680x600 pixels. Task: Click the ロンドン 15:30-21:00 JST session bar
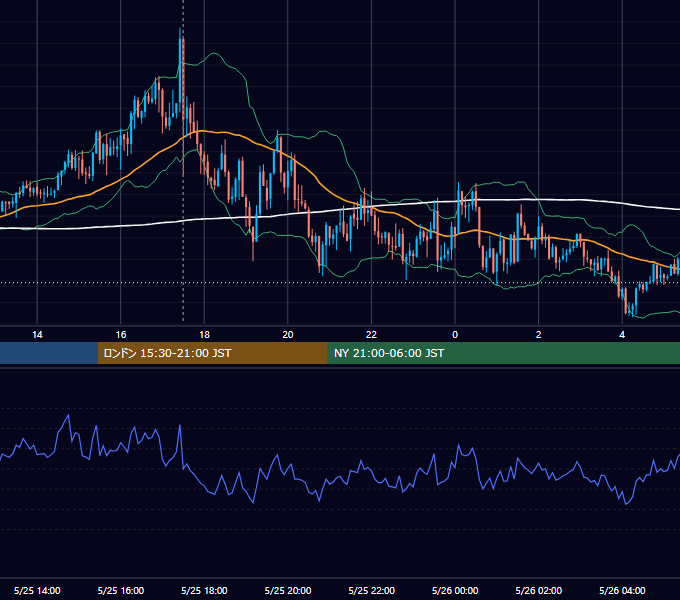tap(212, 353)
